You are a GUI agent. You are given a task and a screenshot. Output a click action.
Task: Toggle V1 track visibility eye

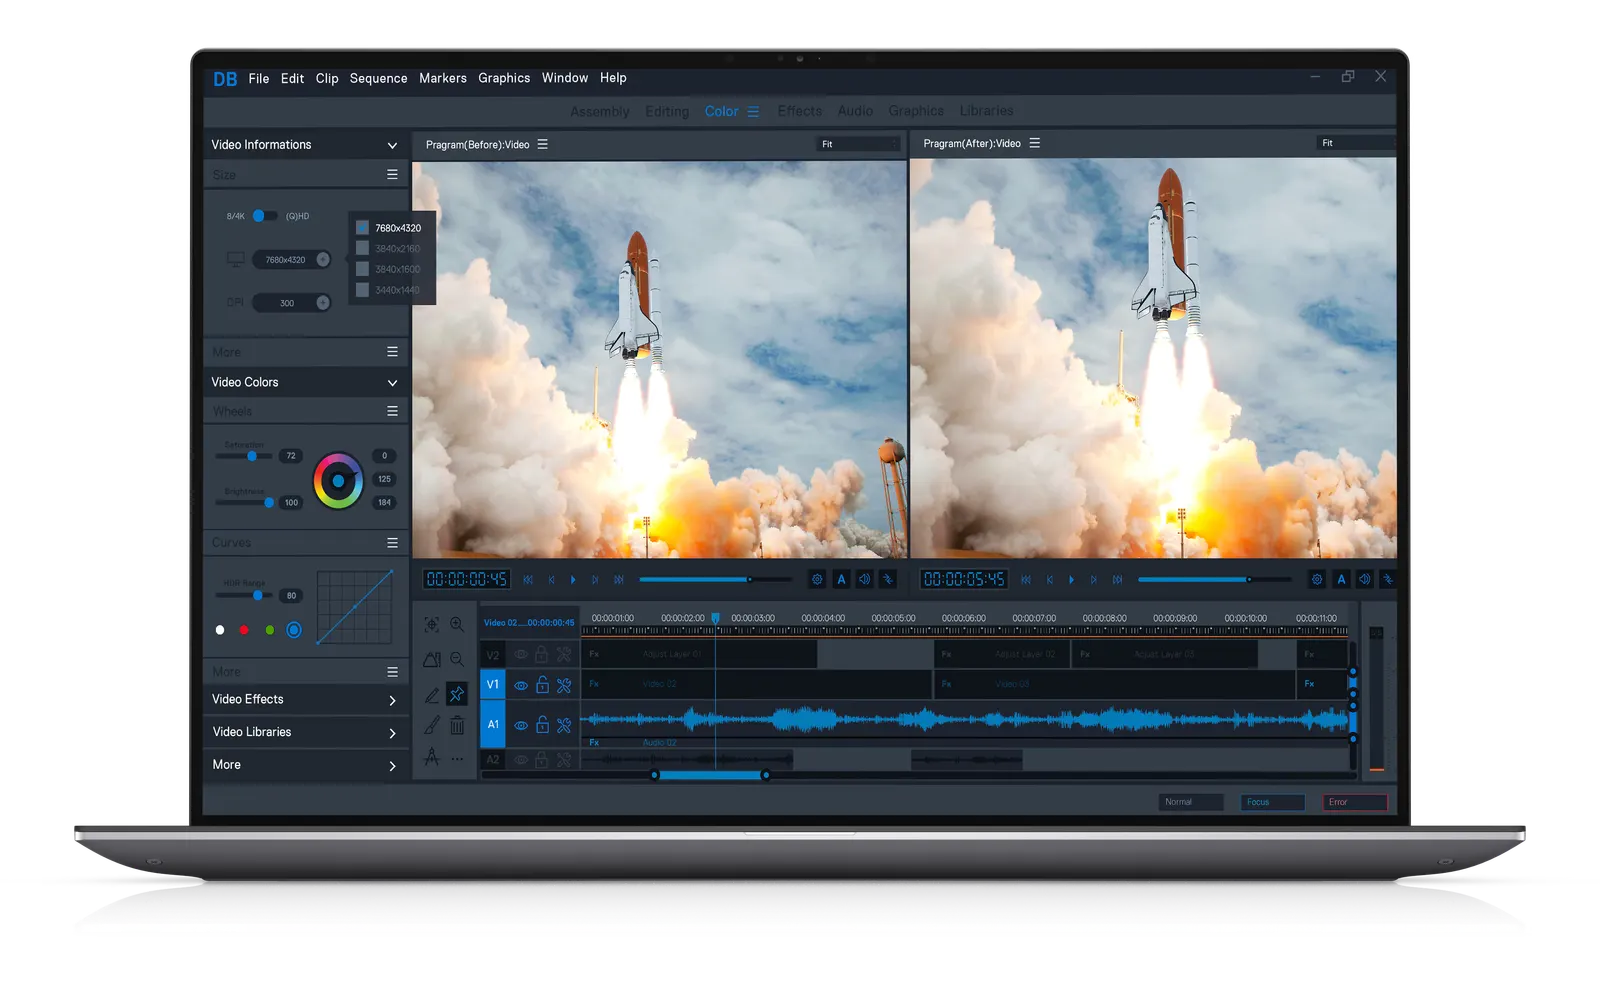[521, 686]
